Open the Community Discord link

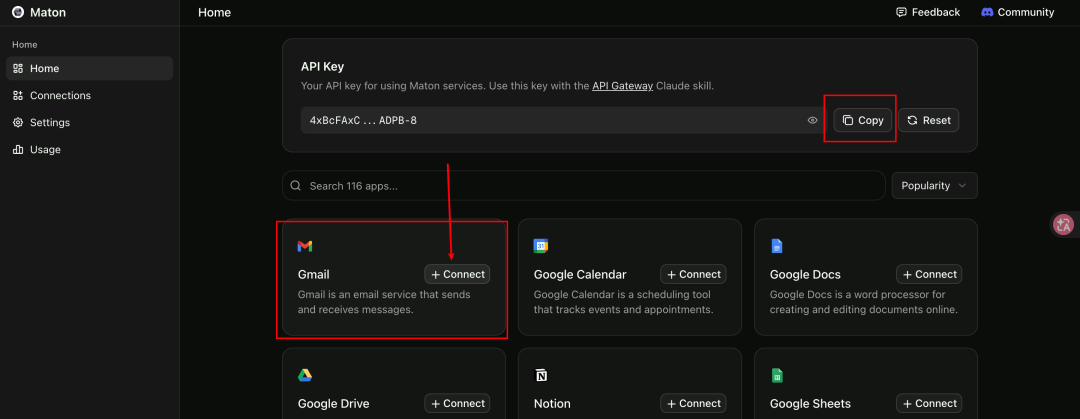tap(1017, 12)
